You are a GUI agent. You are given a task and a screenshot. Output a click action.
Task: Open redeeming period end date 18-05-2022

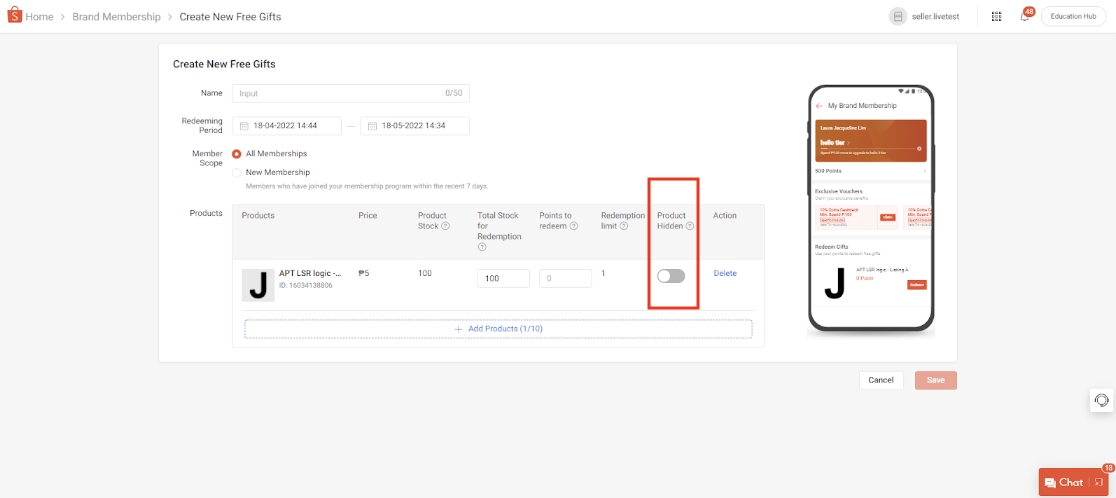point(415,126)
